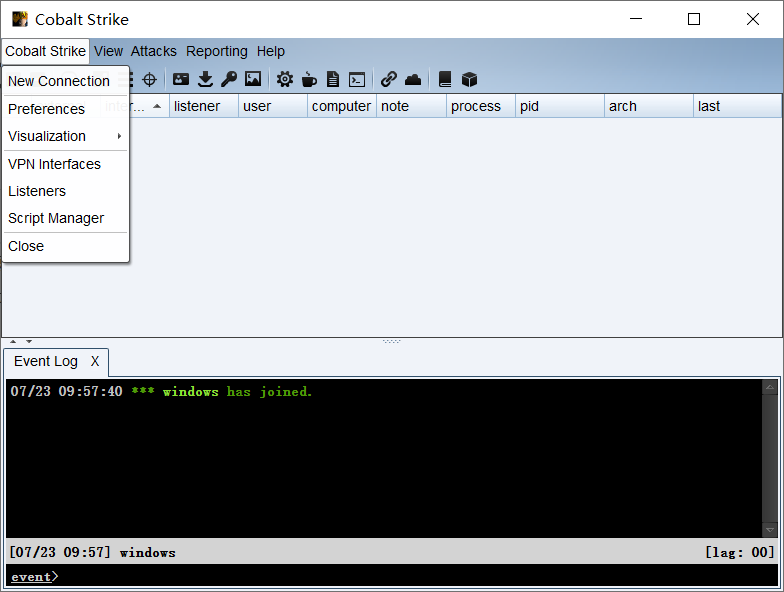
Task: Choose Close in the Cobalt Strike menu
Action: 66,246
